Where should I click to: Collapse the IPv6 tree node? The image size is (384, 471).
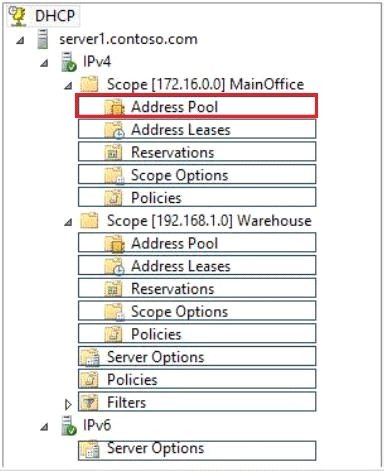click(44, 427)
